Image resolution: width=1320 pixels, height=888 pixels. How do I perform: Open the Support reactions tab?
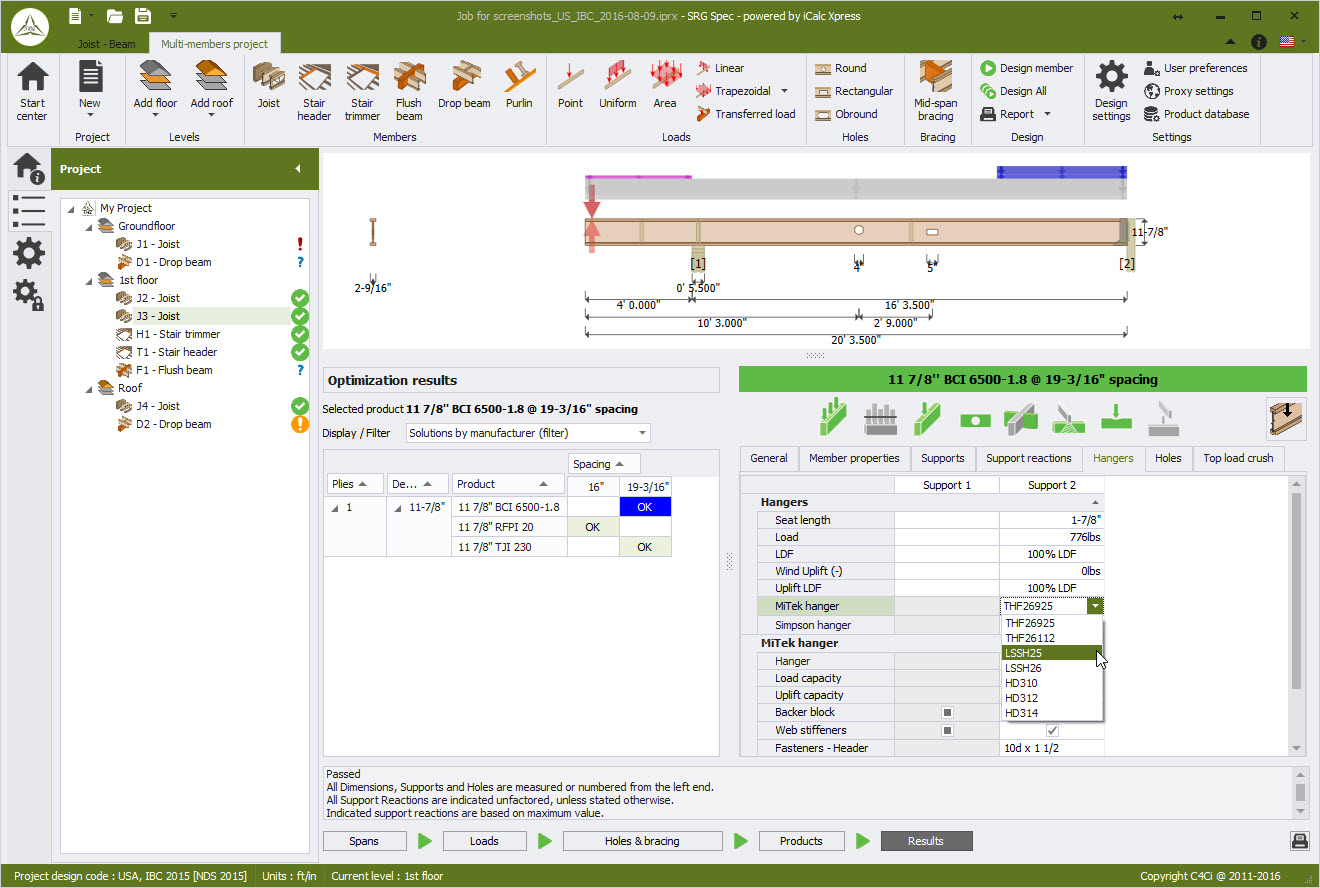point(1028,458)
